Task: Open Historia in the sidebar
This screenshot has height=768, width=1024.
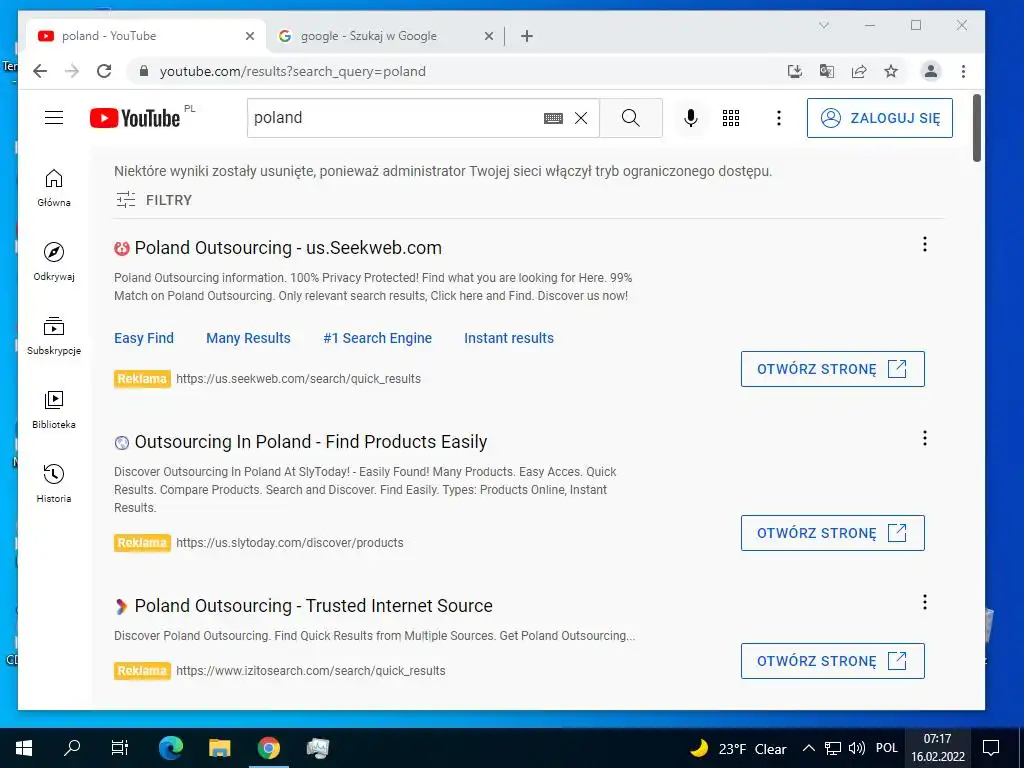Action: click(54, 483)
